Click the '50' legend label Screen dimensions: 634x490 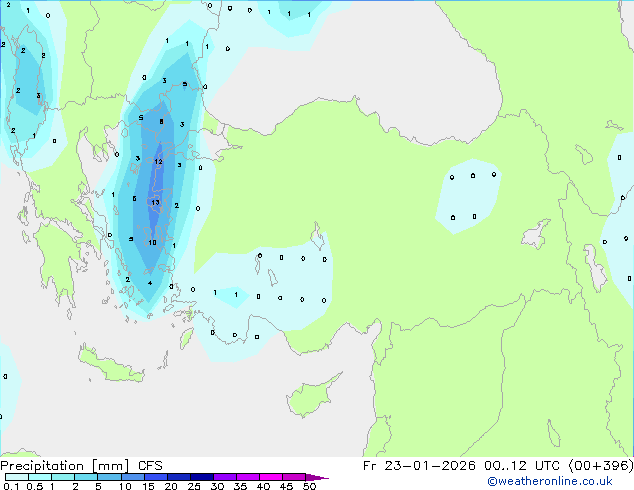310,486
